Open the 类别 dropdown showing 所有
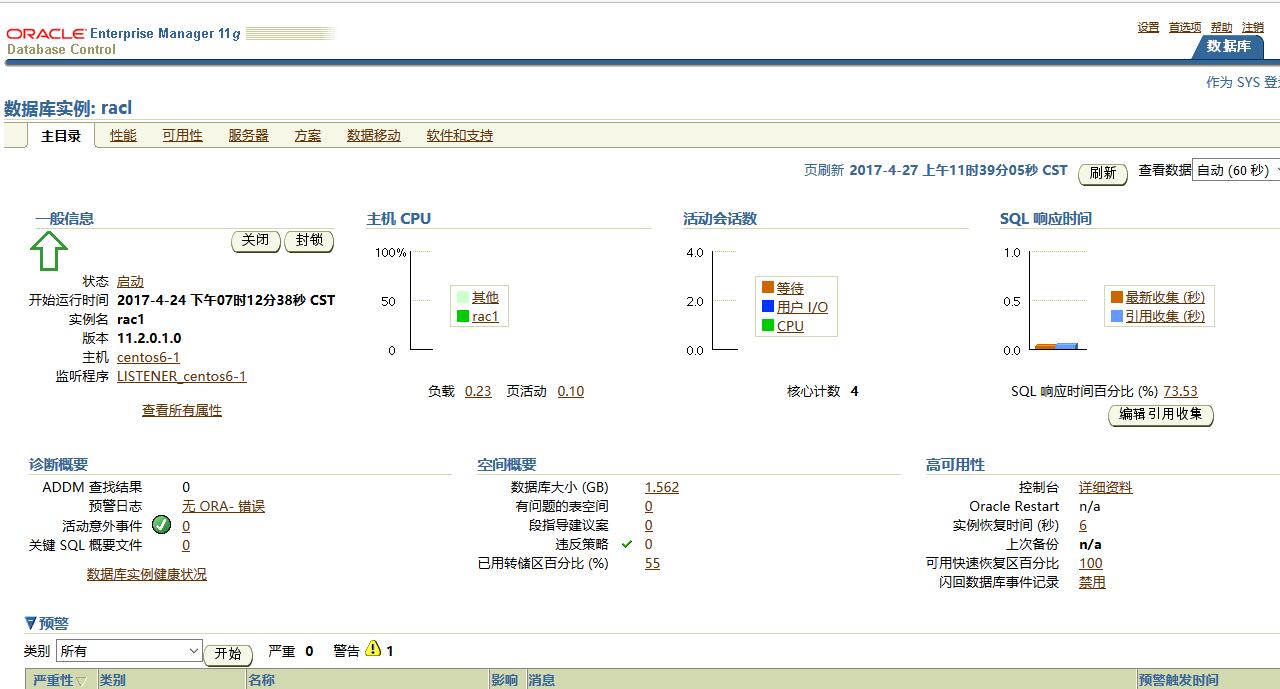The height and width of the screenshot is (689, 1280). click(x=129, y=651)
